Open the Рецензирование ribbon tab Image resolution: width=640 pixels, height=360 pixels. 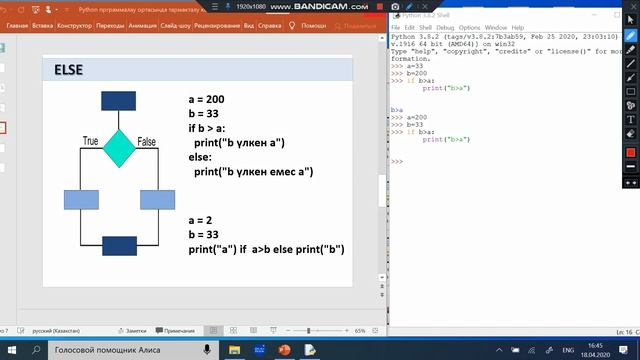(x=217, y=25)
